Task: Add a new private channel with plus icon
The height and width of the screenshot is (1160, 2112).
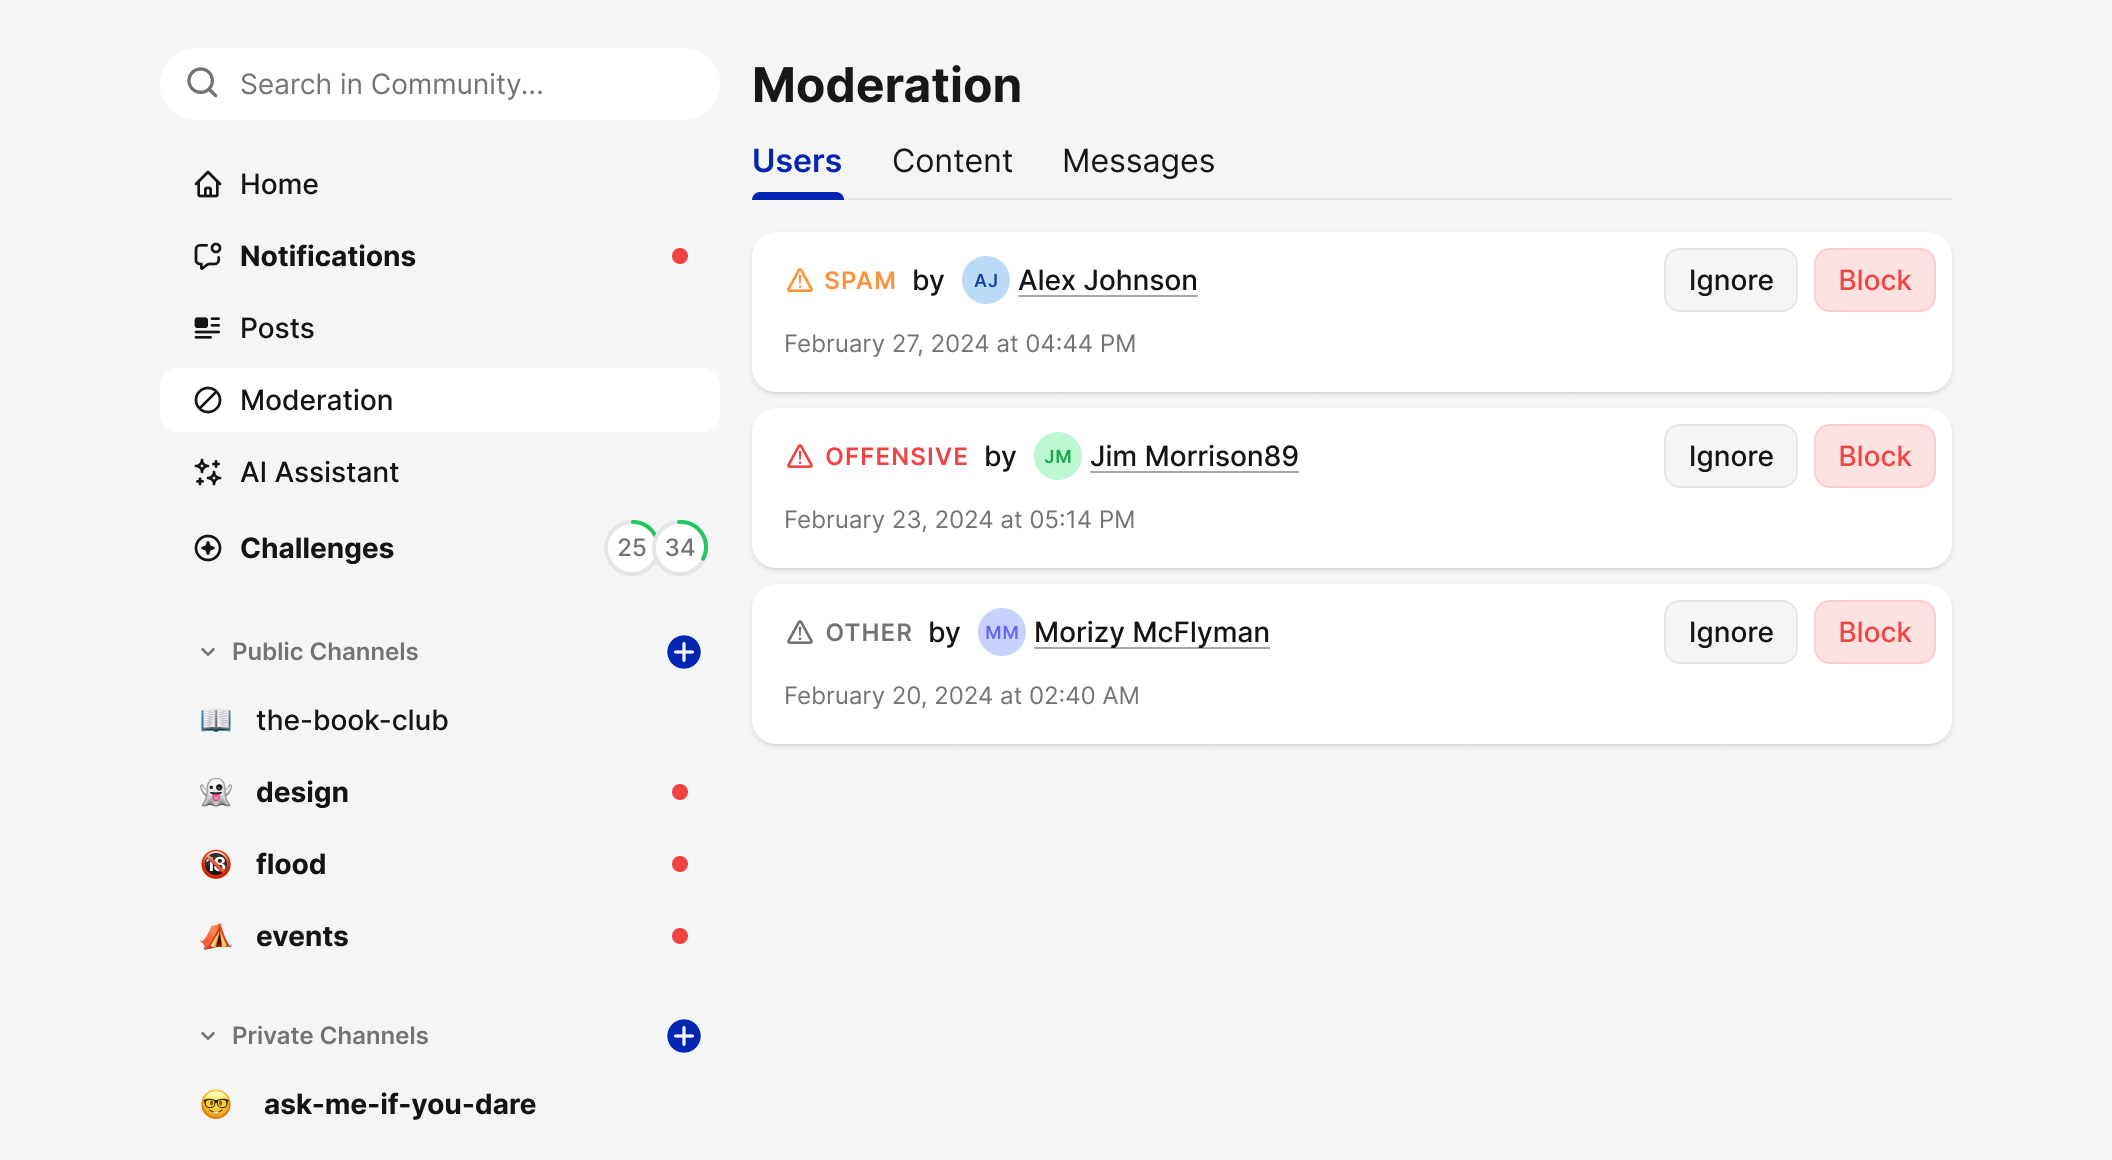Action: (x=684, y=1036)
